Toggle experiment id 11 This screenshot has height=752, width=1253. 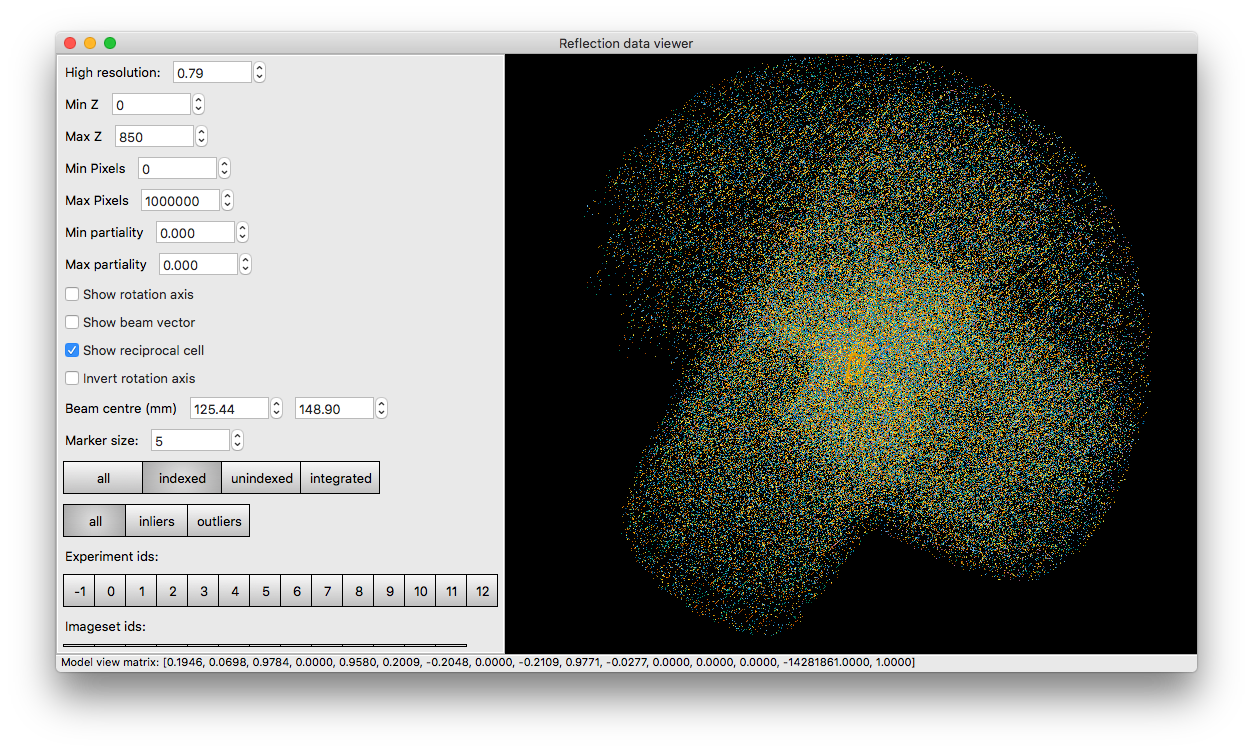coord(451,591)
